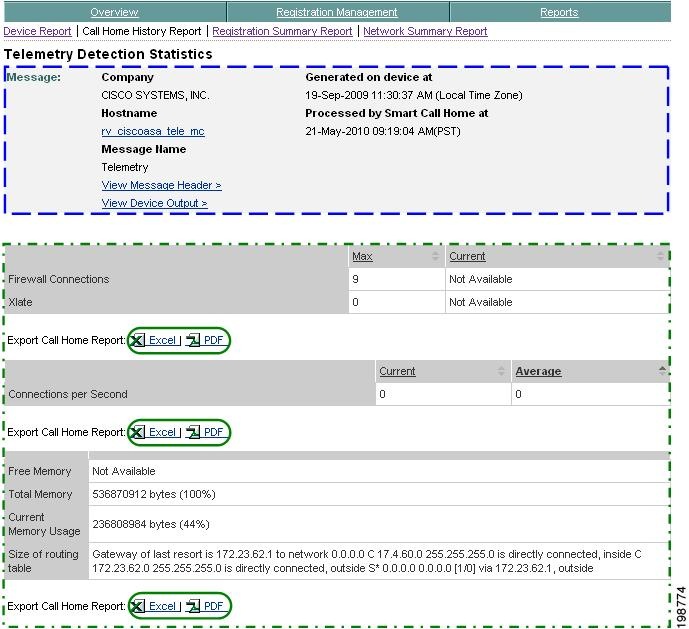Open the Registration Summary Report link
This screenshot has width=689, height=629.
click(282, 32)
